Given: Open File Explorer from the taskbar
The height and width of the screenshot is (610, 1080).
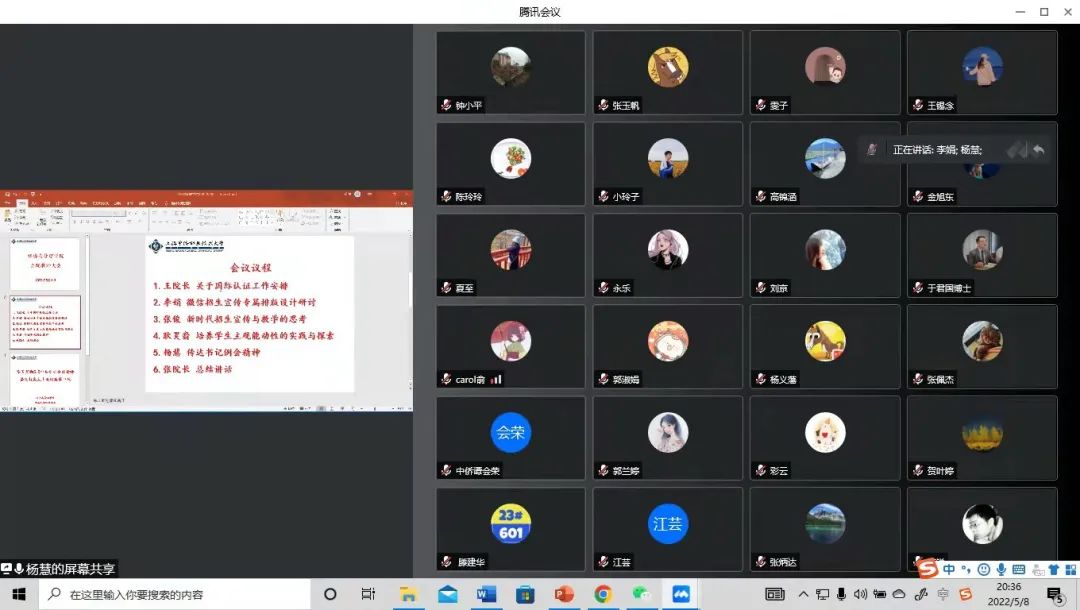Looking at the screenshot, I should (x=408, y=594).
